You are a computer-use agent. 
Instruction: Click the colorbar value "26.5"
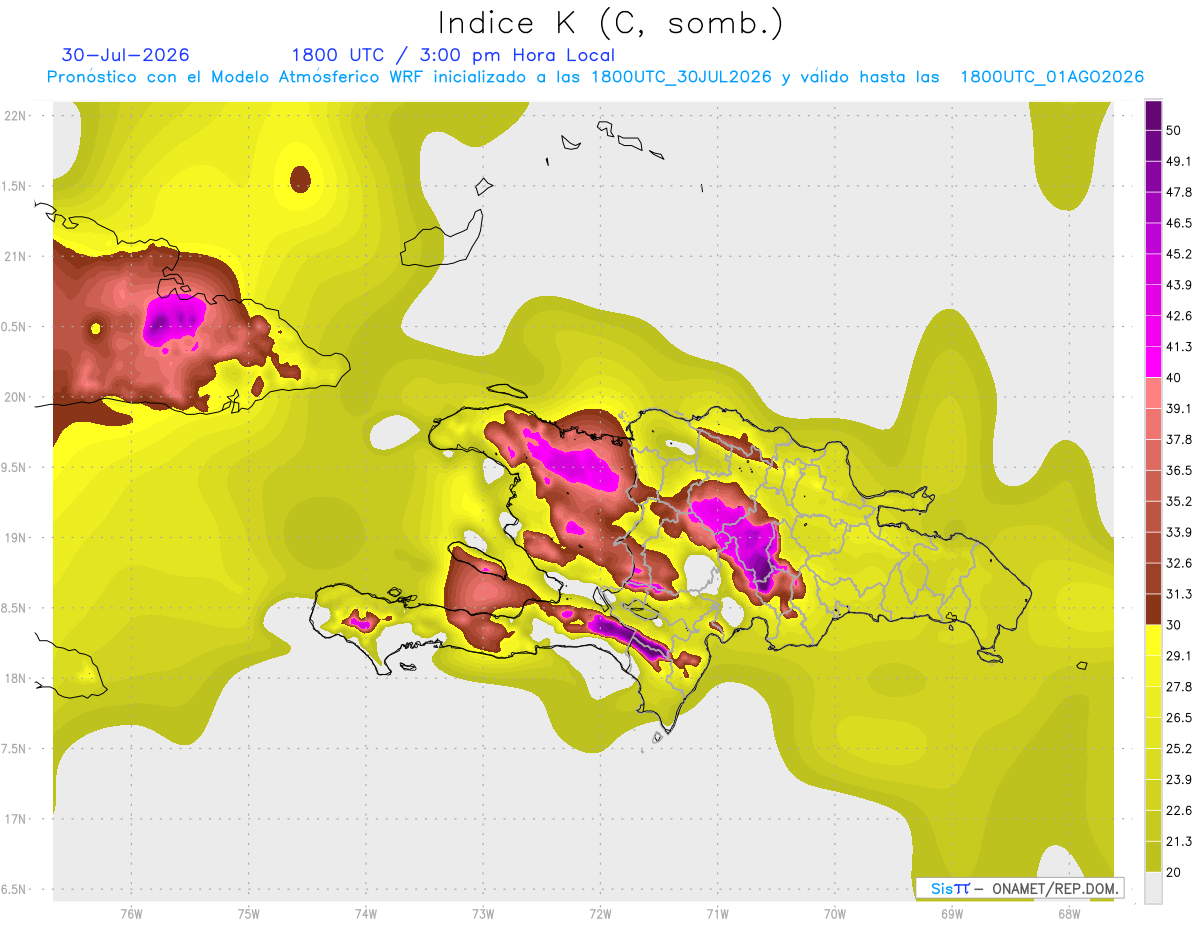point(1178,718)
